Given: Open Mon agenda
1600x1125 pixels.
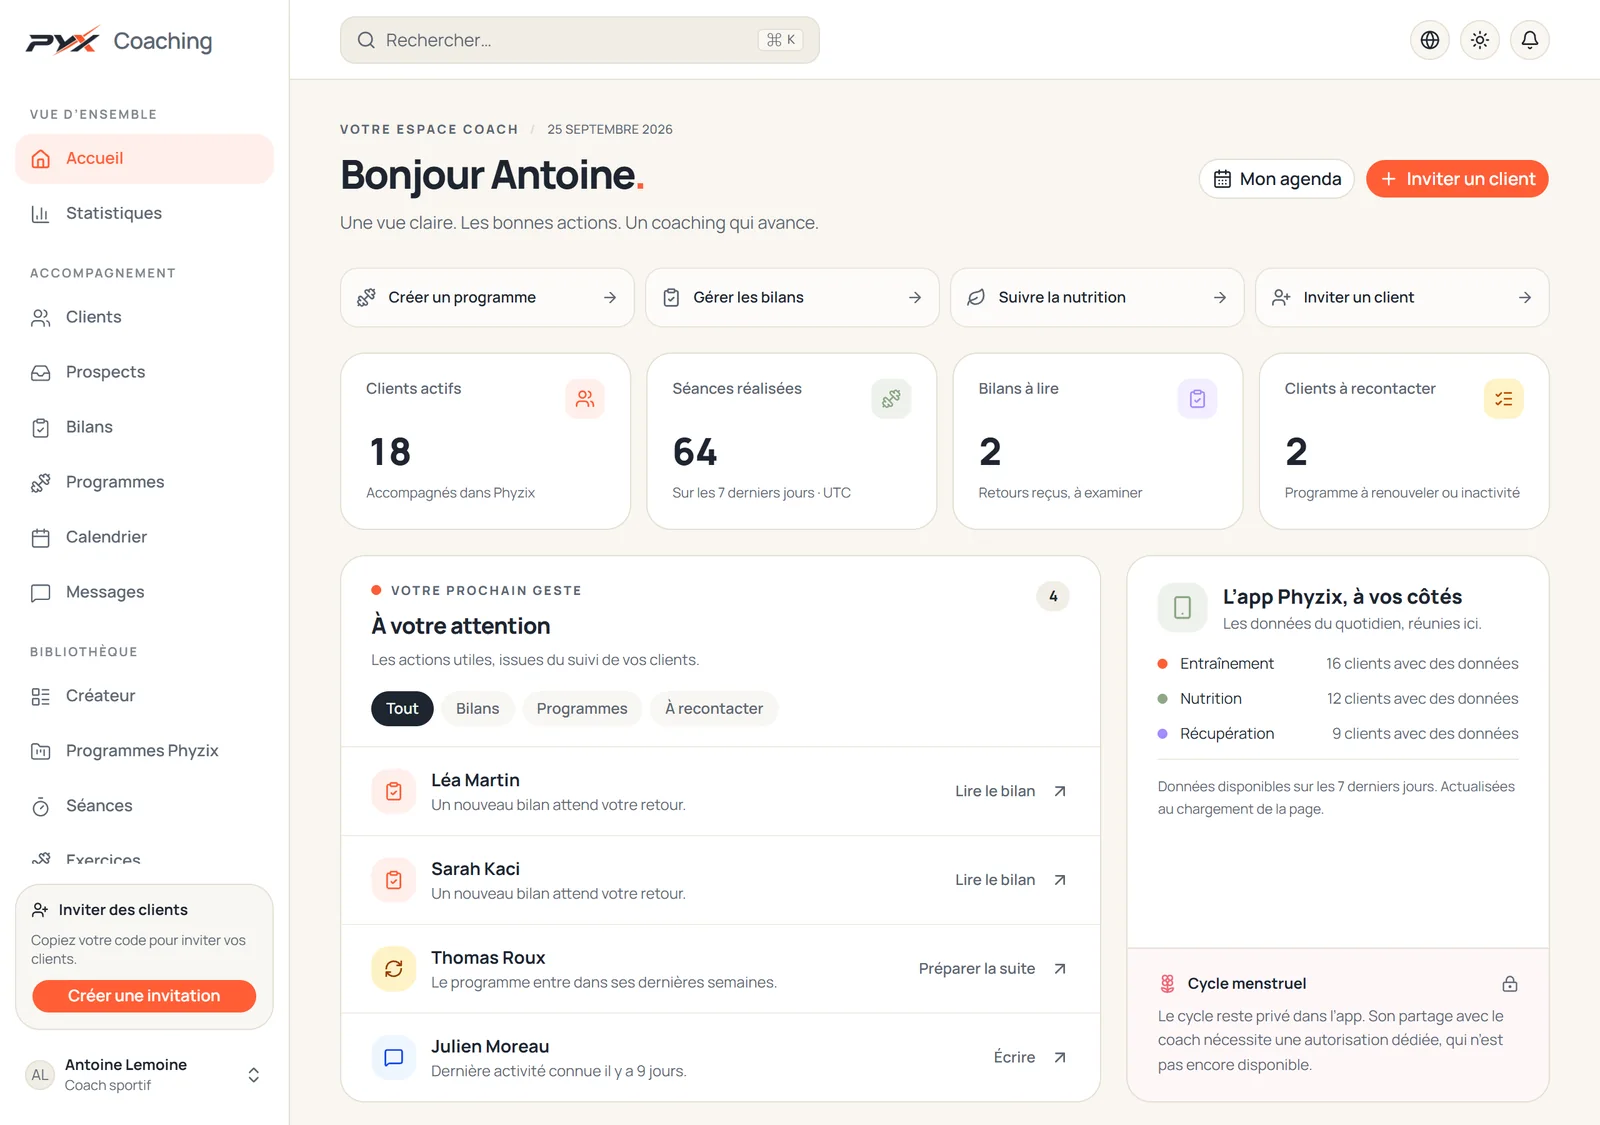Looking at the screenshot, I should [1277, 179].
